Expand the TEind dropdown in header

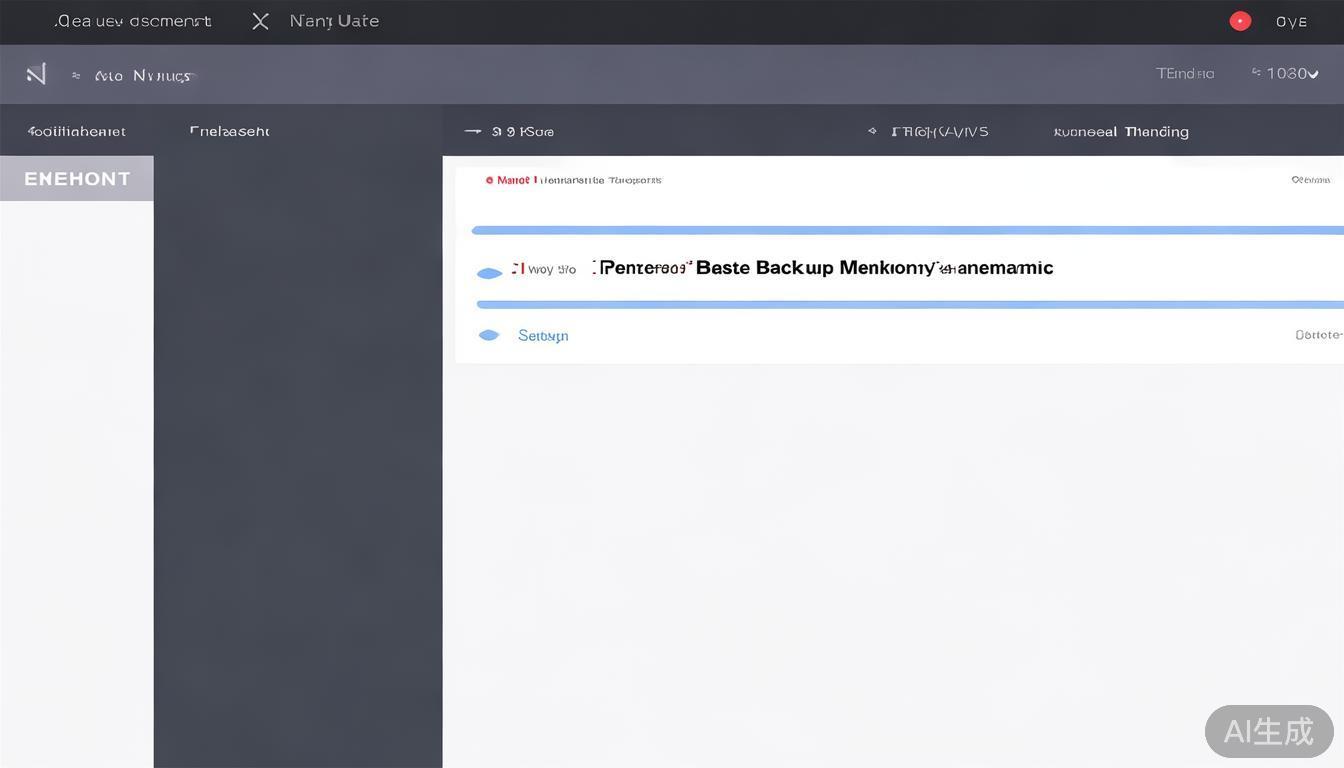click(x=1185, y=73)
